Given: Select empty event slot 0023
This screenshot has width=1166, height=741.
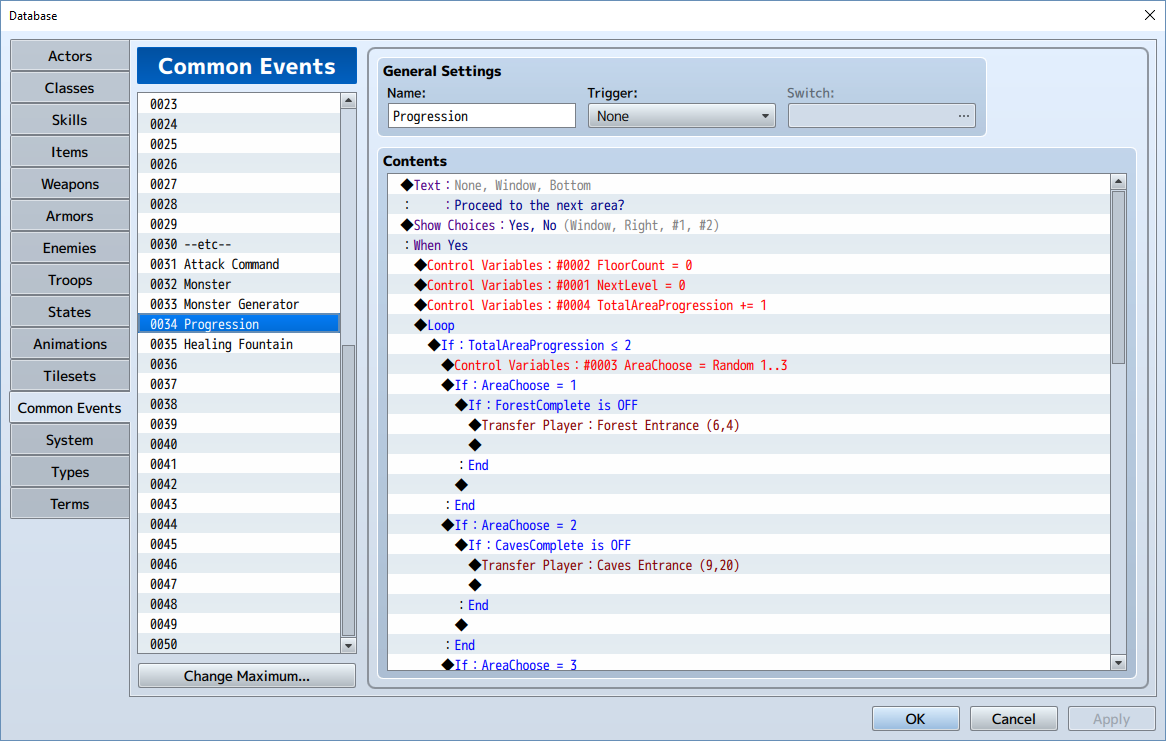Looking at the screenshot, I should 239,104.
